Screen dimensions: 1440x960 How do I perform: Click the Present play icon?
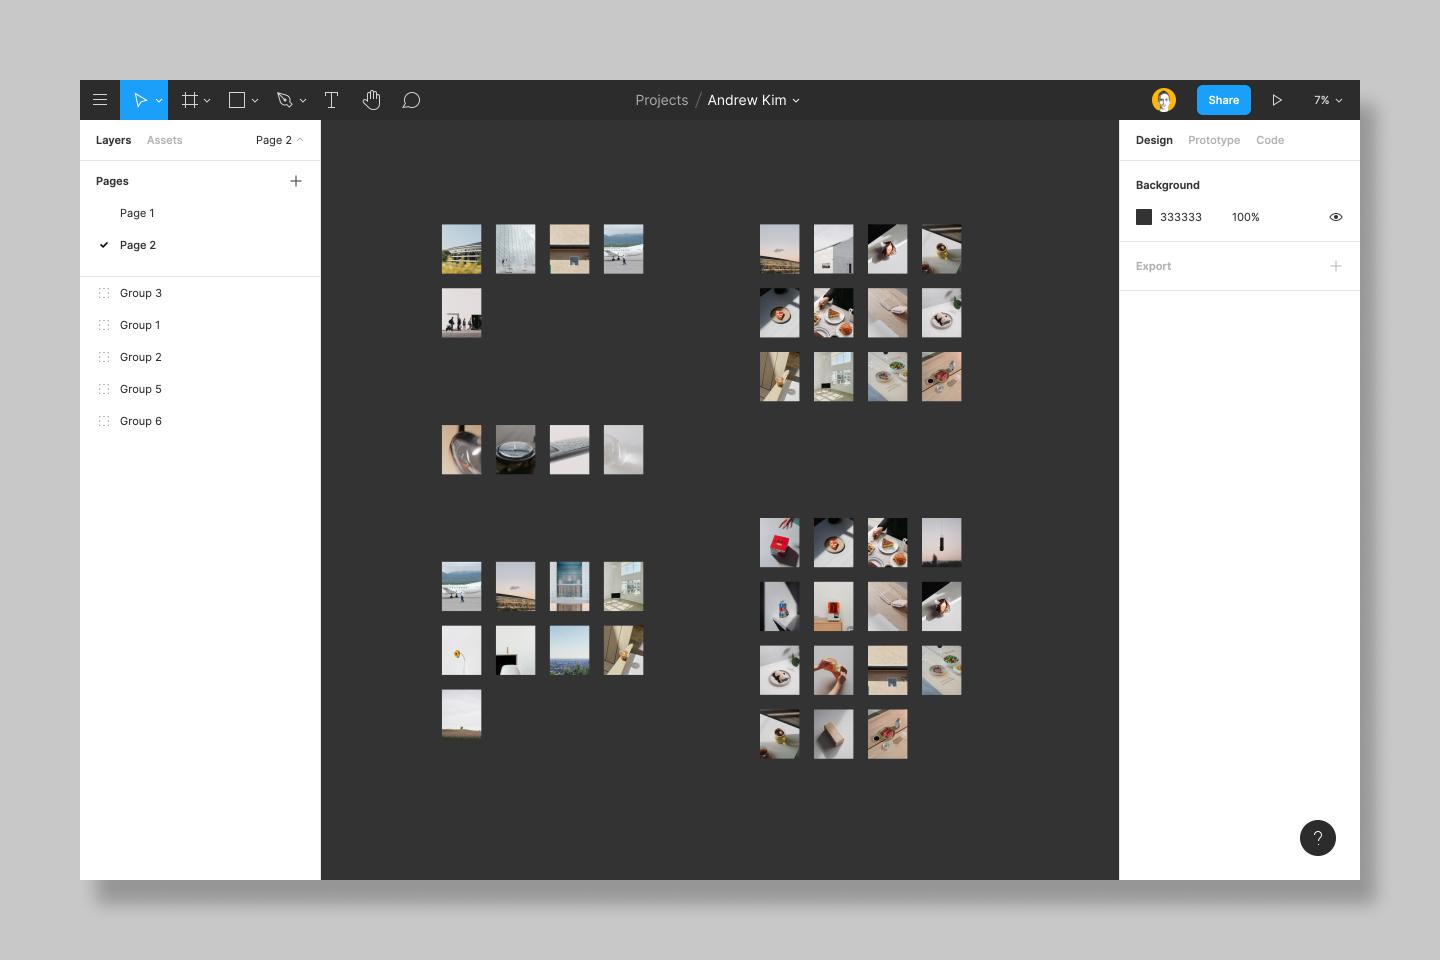(1277, 100)
